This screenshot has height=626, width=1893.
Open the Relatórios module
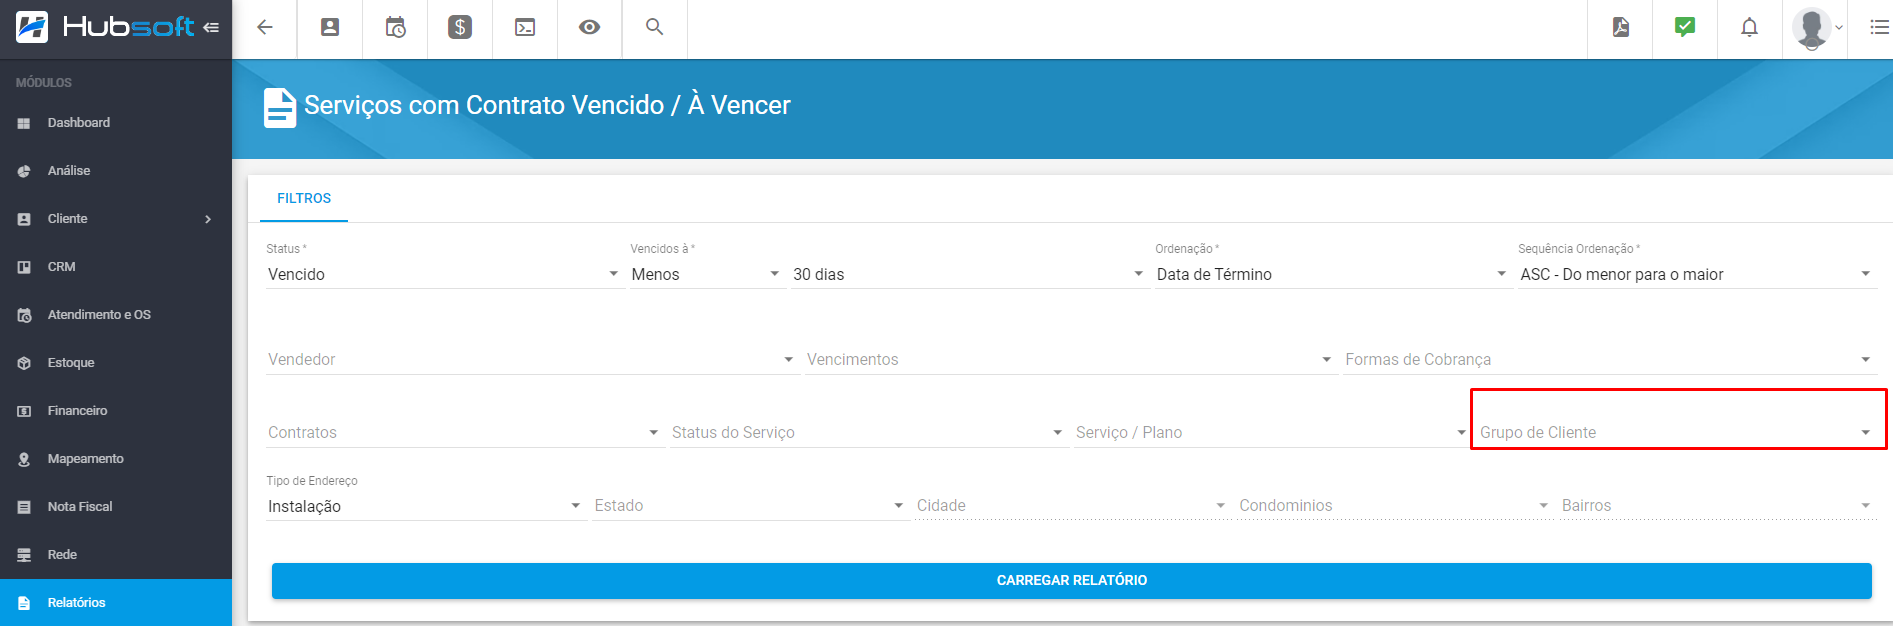[116, 603]
